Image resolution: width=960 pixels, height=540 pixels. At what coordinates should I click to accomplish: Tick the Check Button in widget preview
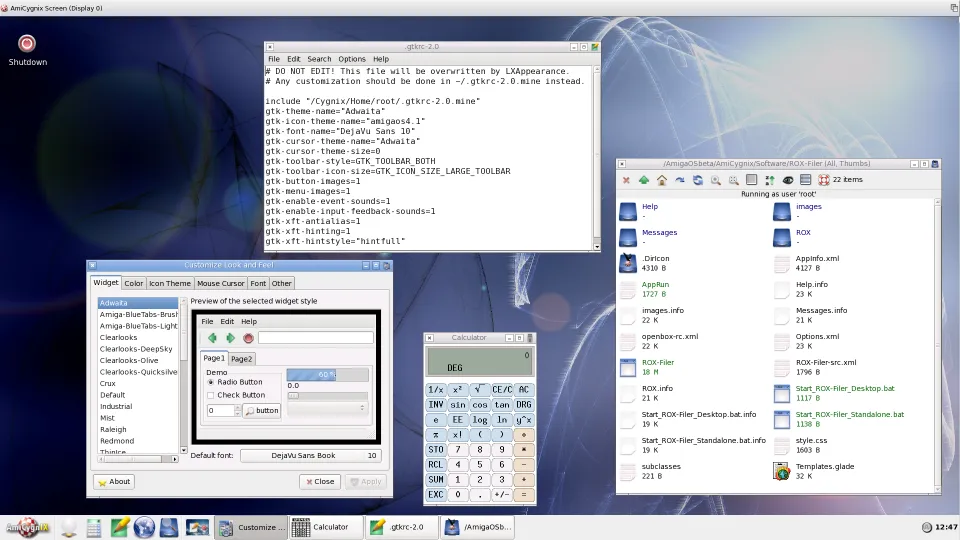point(211,395)
